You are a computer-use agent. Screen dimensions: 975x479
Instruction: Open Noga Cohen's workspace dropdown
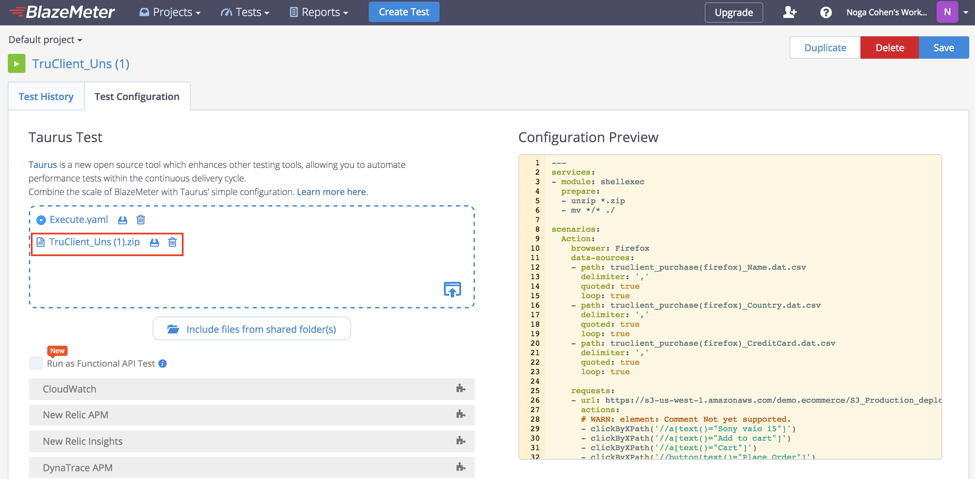click(887, 12)
